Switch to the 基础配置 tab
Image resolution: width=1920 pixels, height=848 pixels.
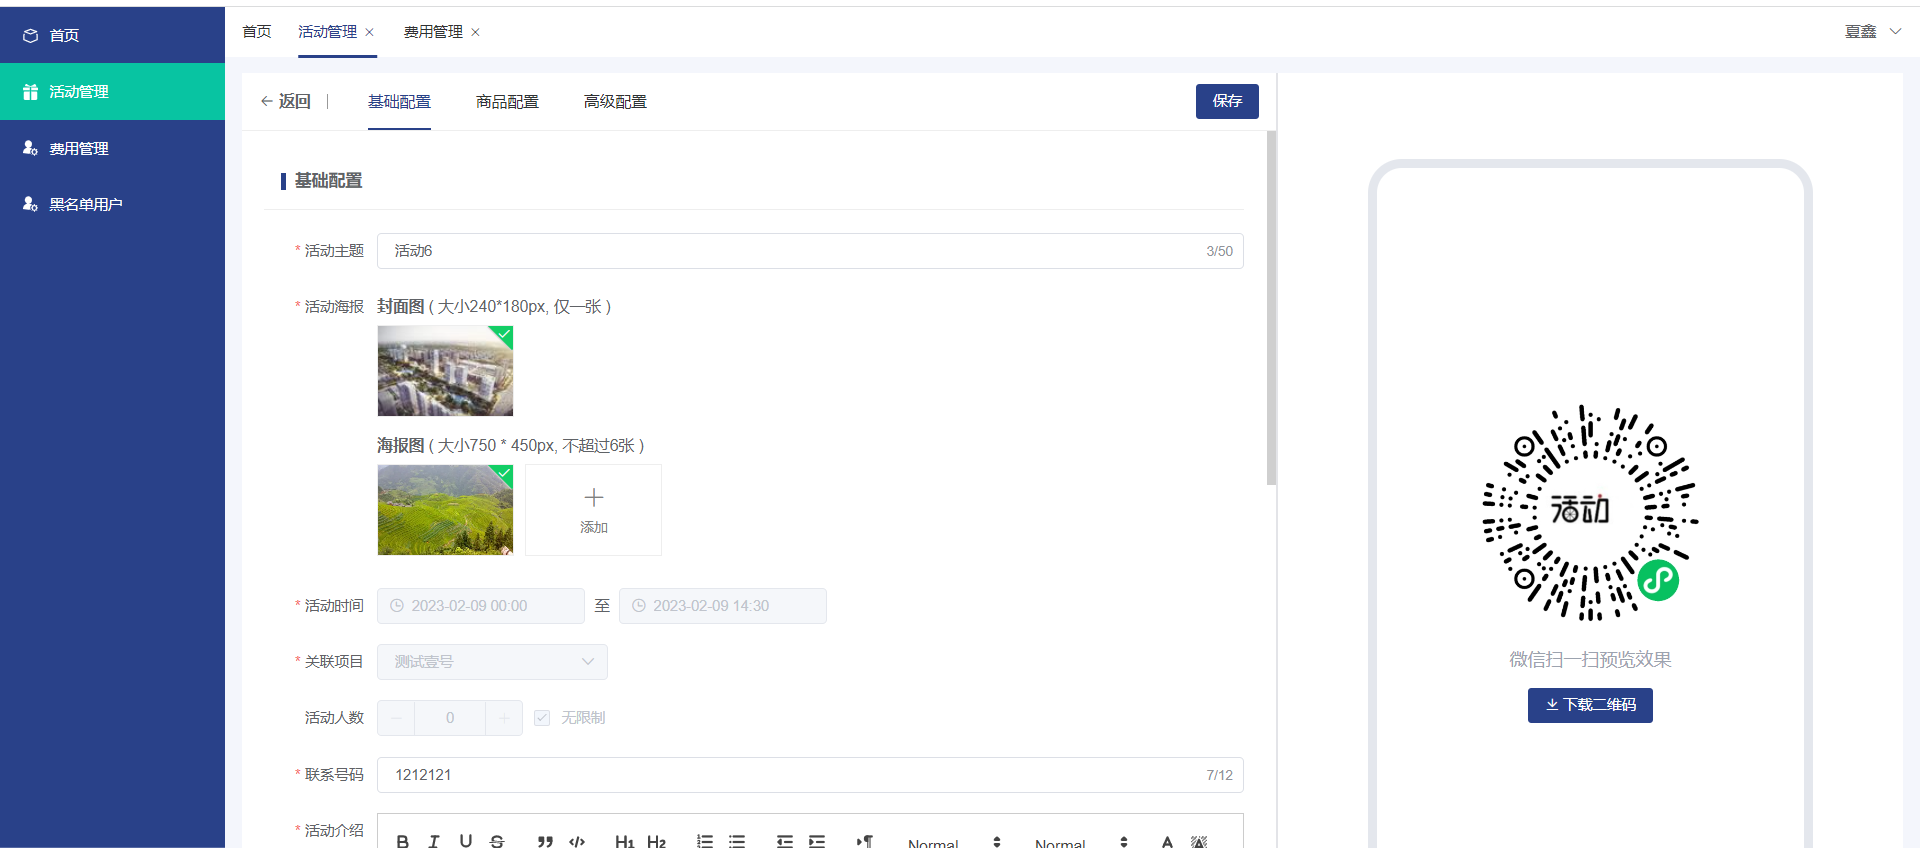[x=399, y=101]
